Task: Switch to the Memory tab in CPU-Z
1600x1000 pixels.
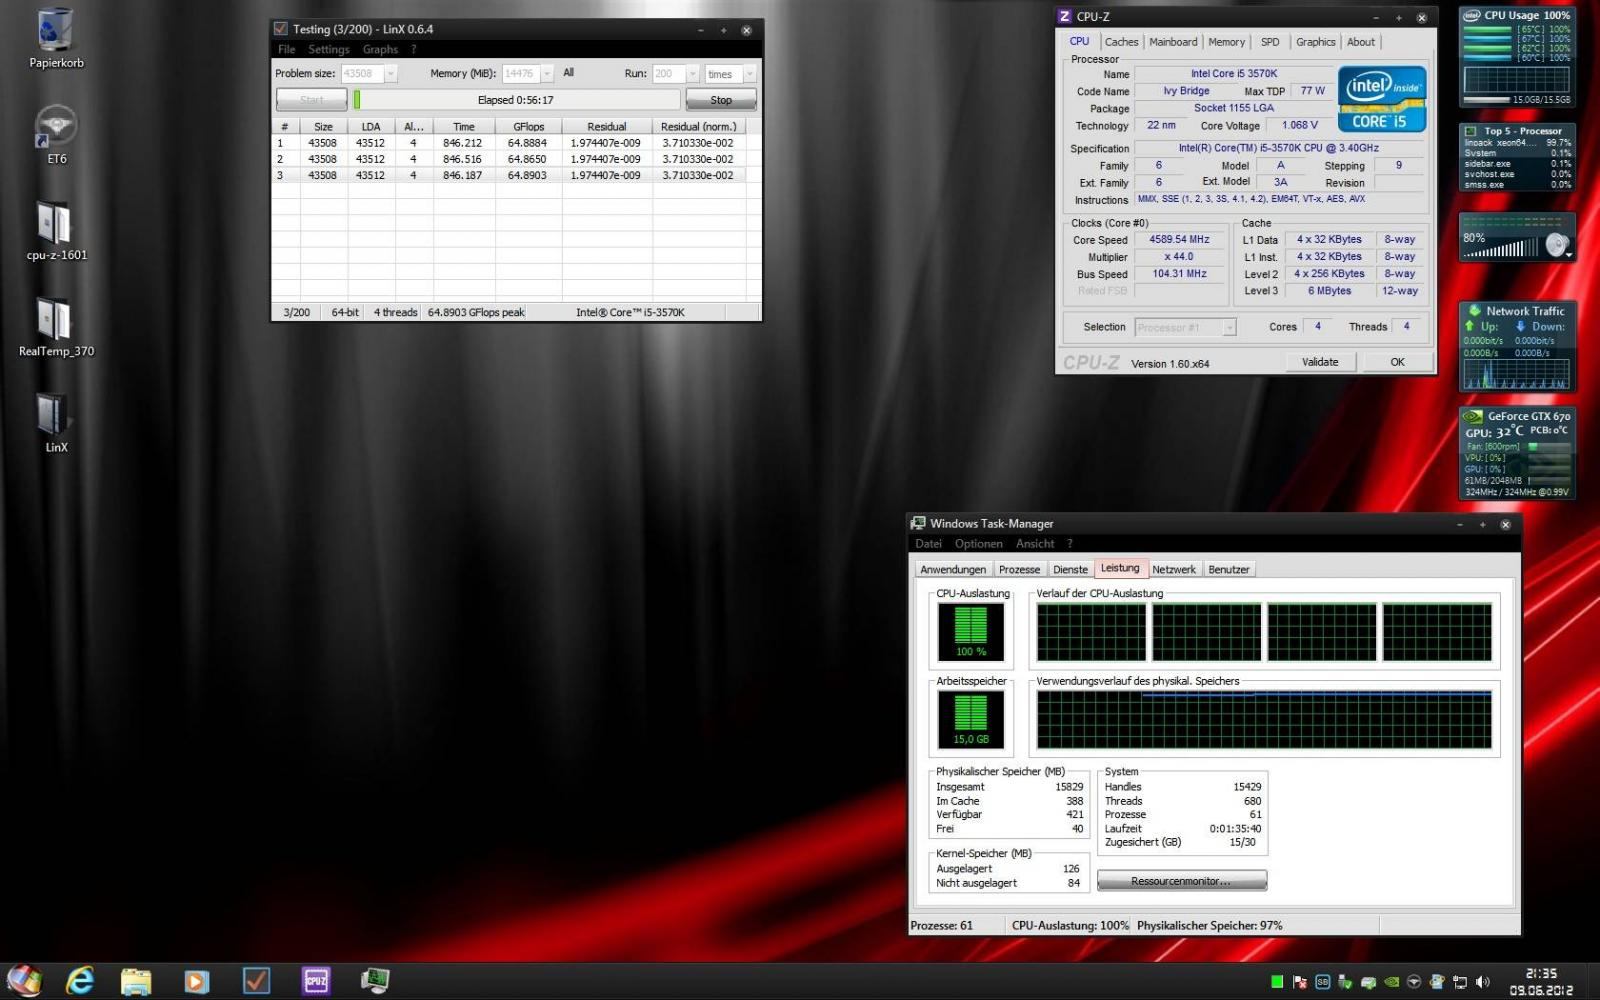Action: (x=1226, y=42)
